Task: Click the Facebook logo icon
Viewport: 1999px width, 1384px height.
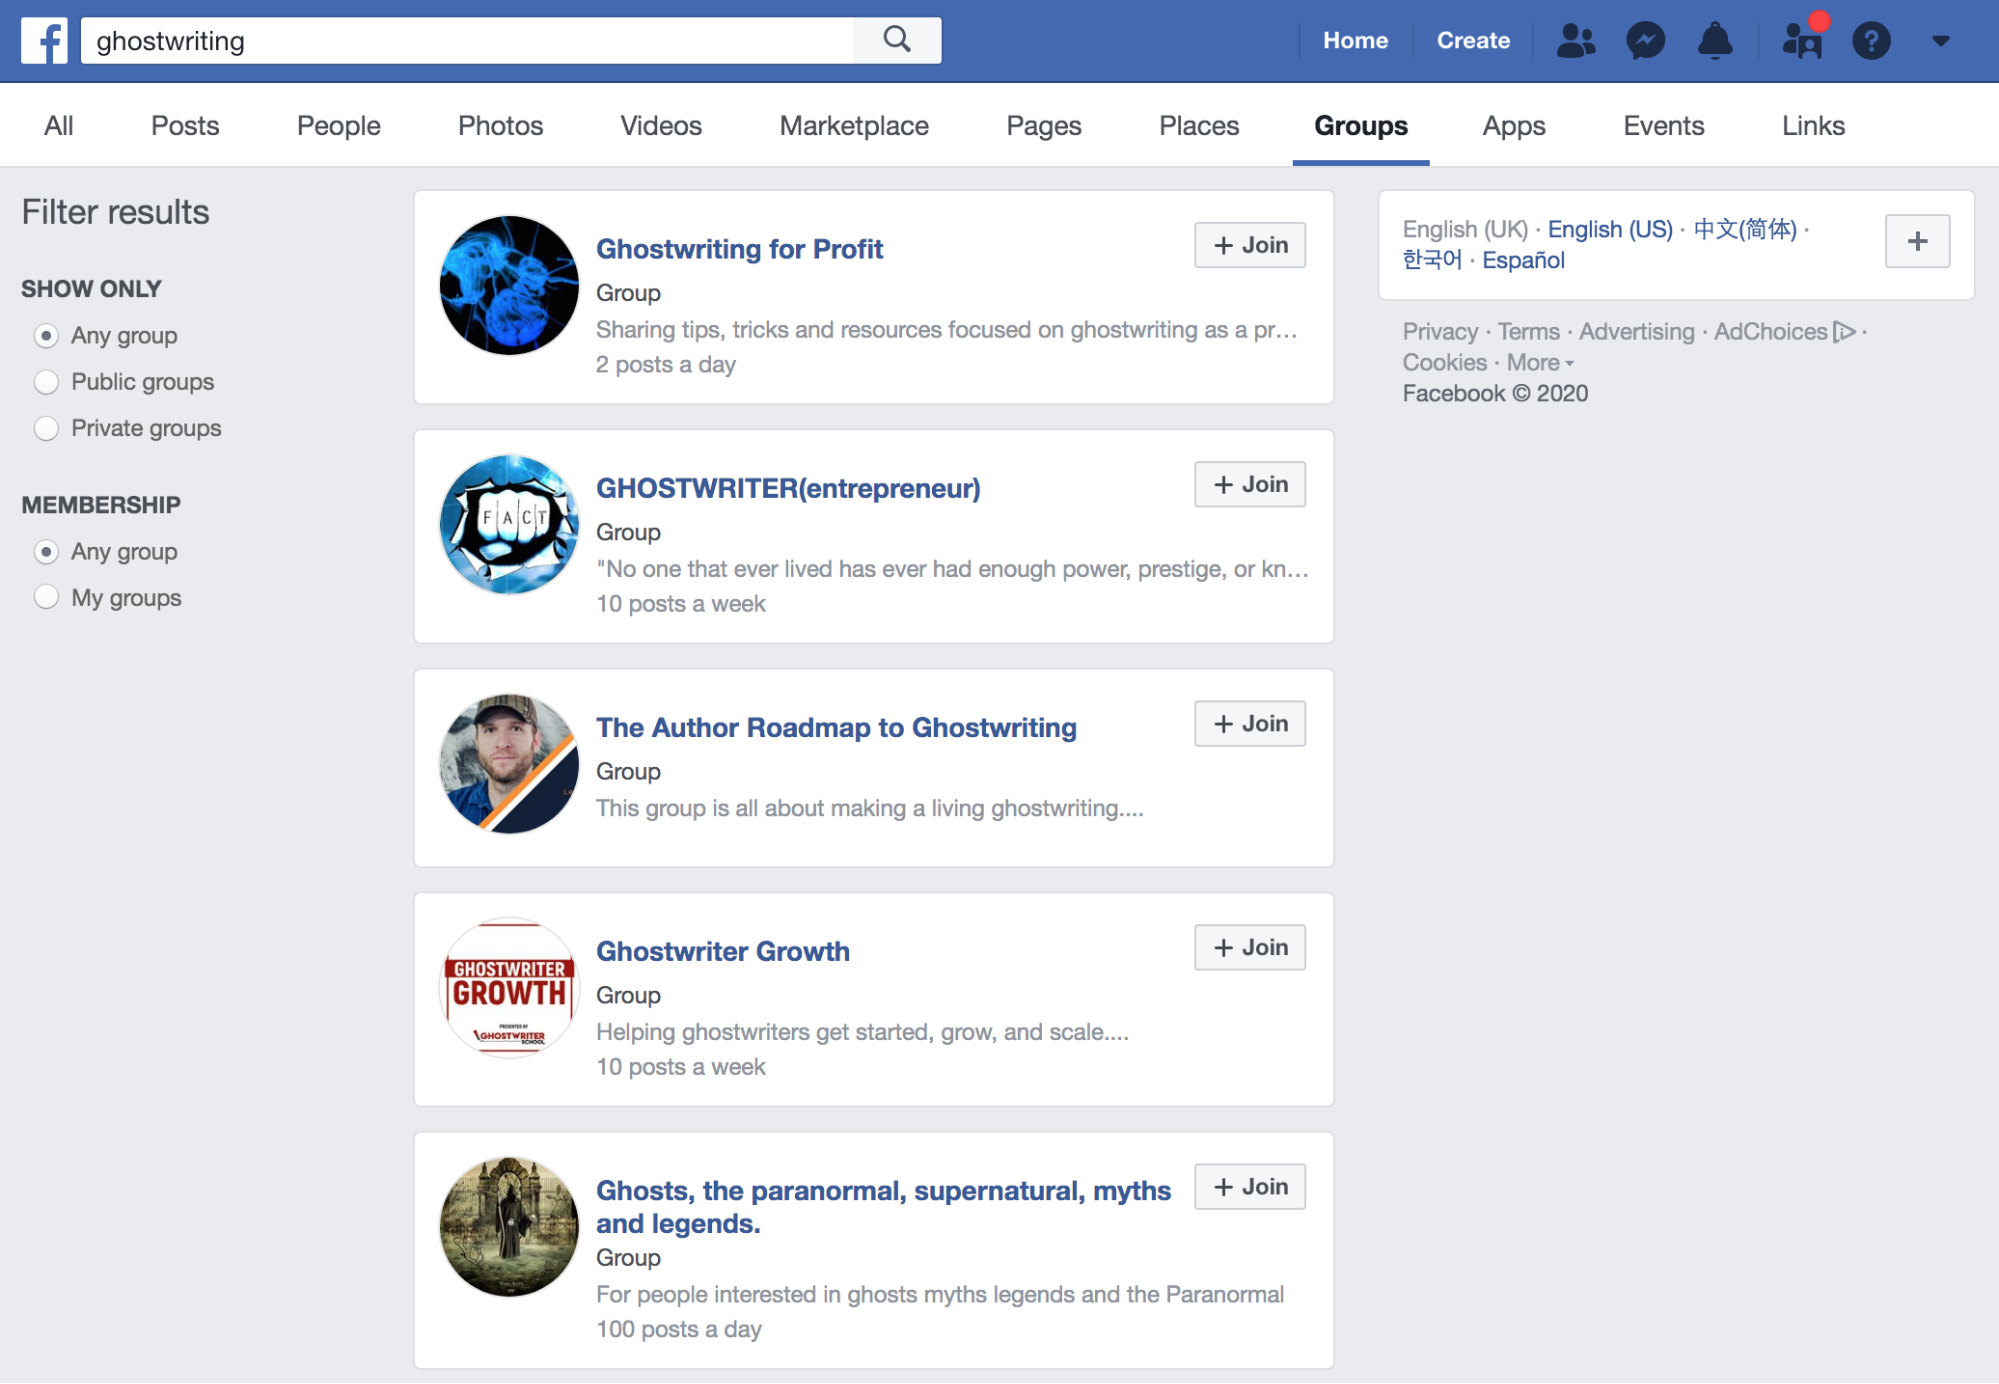Action: pos(45,41)
